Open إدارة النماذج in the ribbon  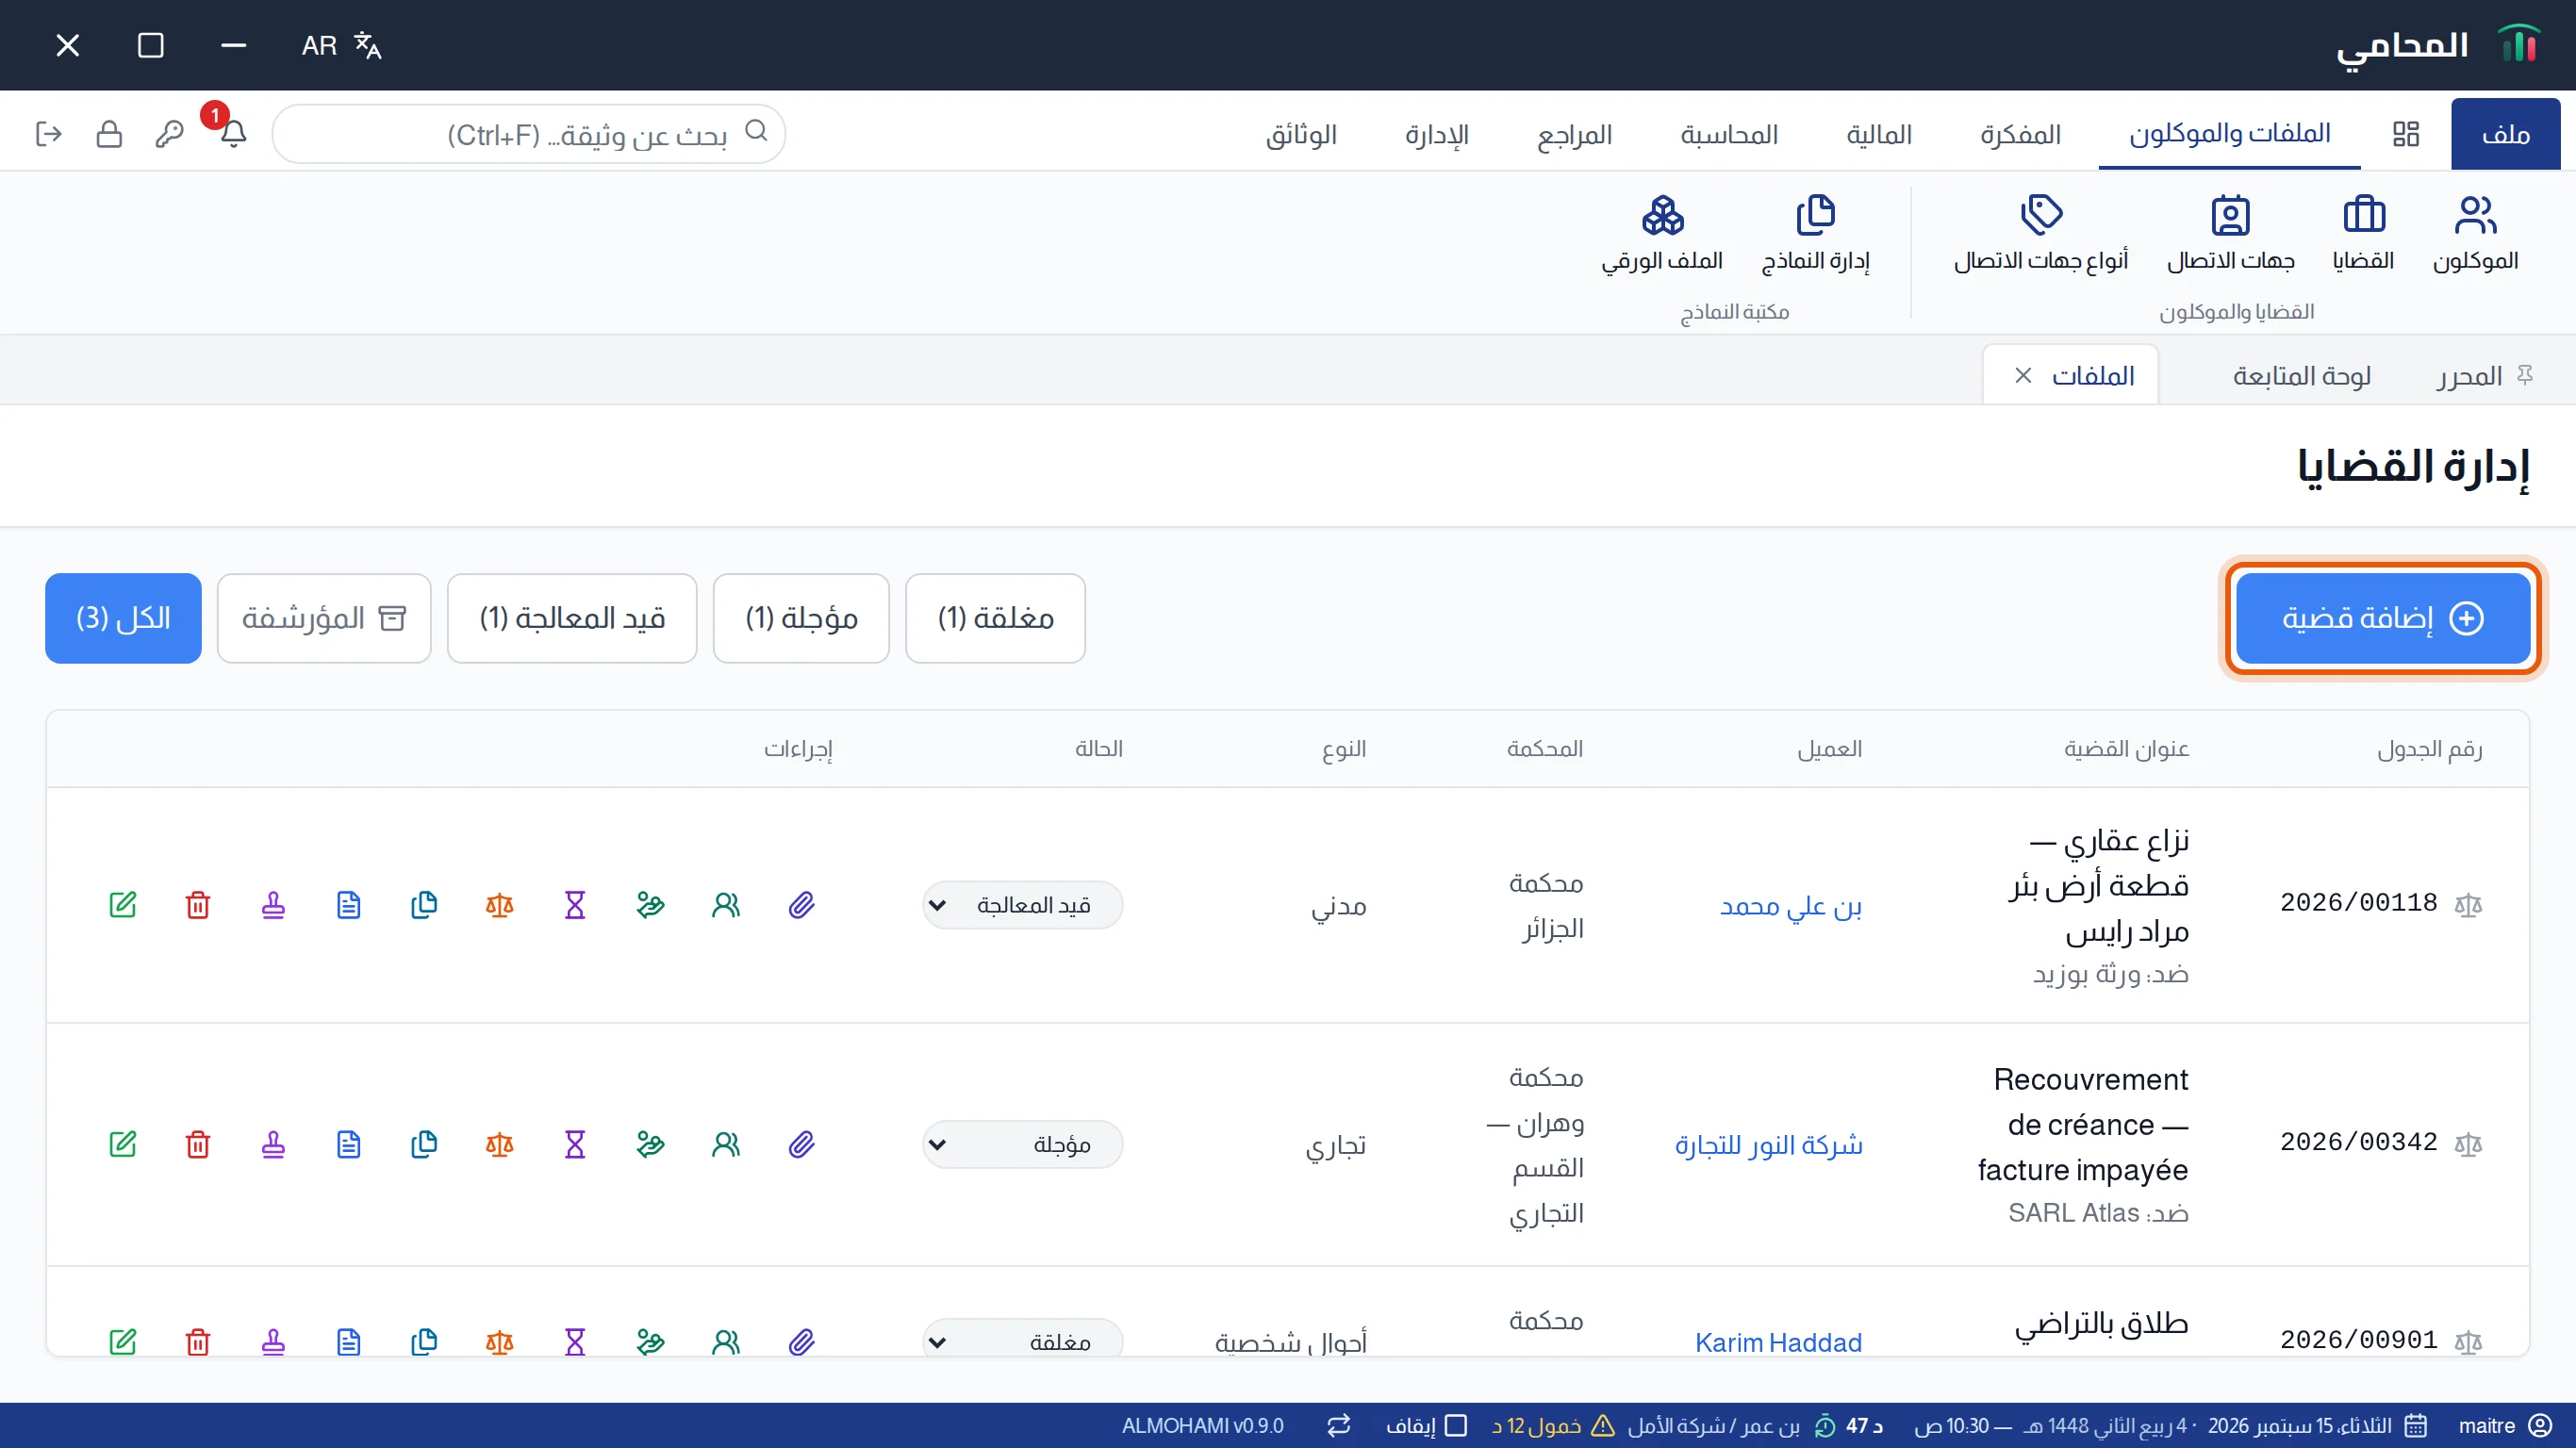[1815, 234]
